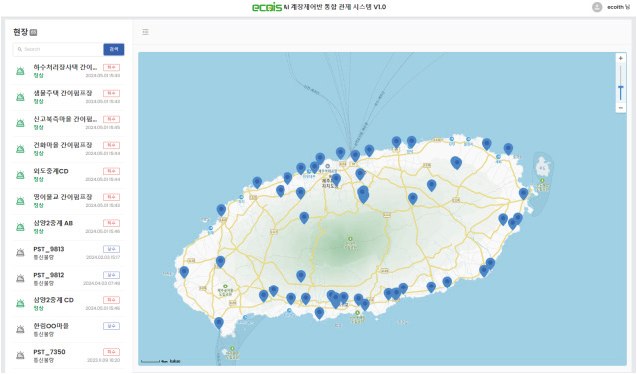
Task: Click the blue search button
Action: click(x=114, y=49)
